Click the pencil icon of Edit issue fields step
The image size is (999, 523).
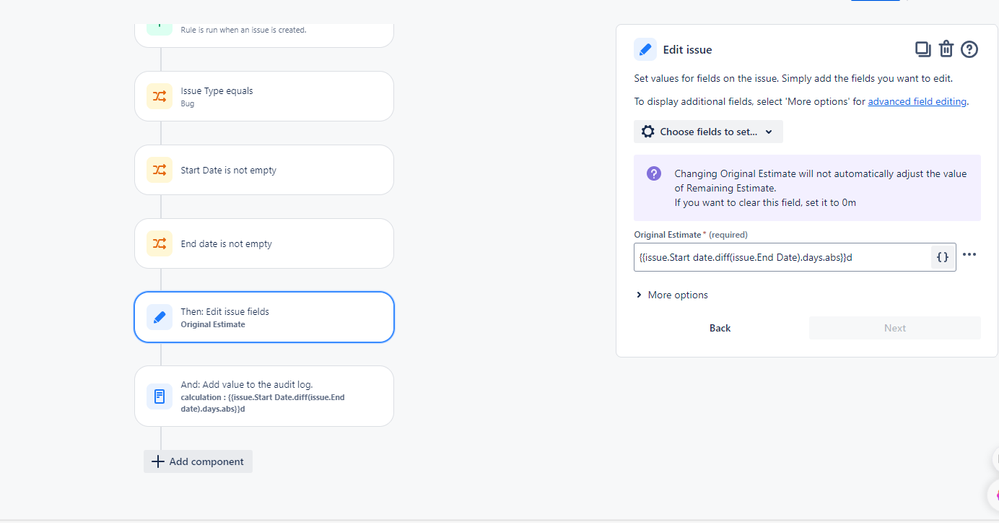click(159, 317)
